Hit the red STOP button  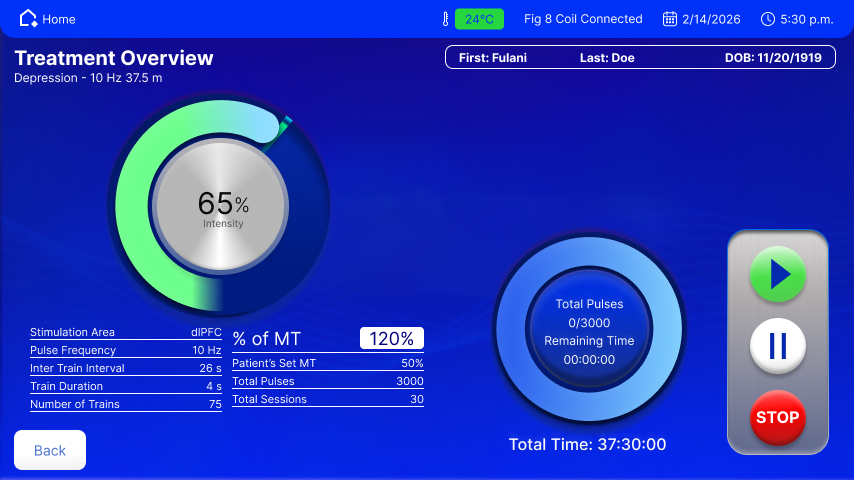[777, 417]
